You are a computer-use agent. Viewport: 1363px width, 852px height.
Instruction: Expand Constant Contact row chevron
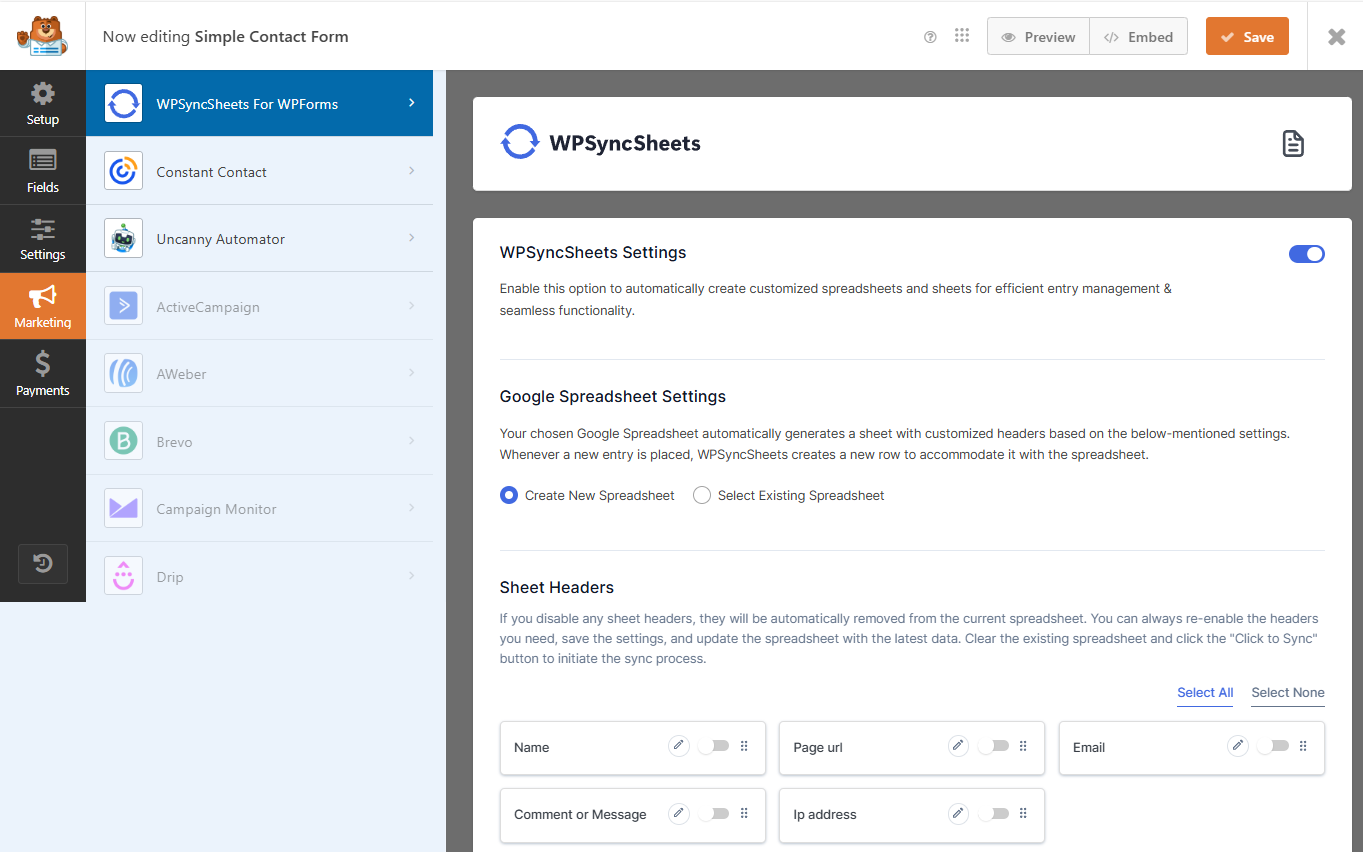pyautogui.click(x=412, y=171)
